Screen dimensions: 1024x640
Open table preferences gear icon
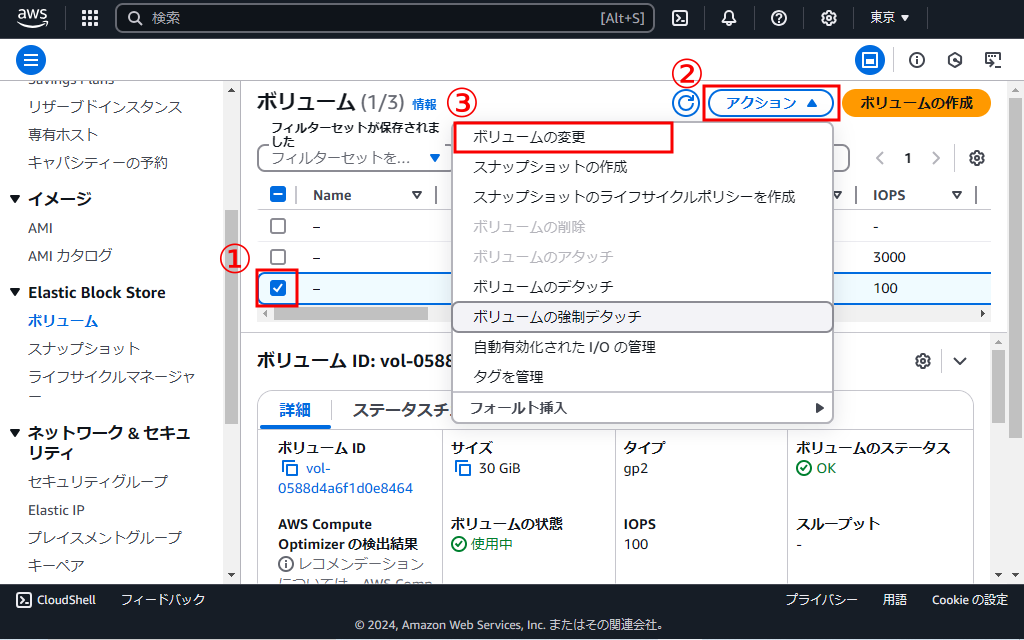point(976,158)
